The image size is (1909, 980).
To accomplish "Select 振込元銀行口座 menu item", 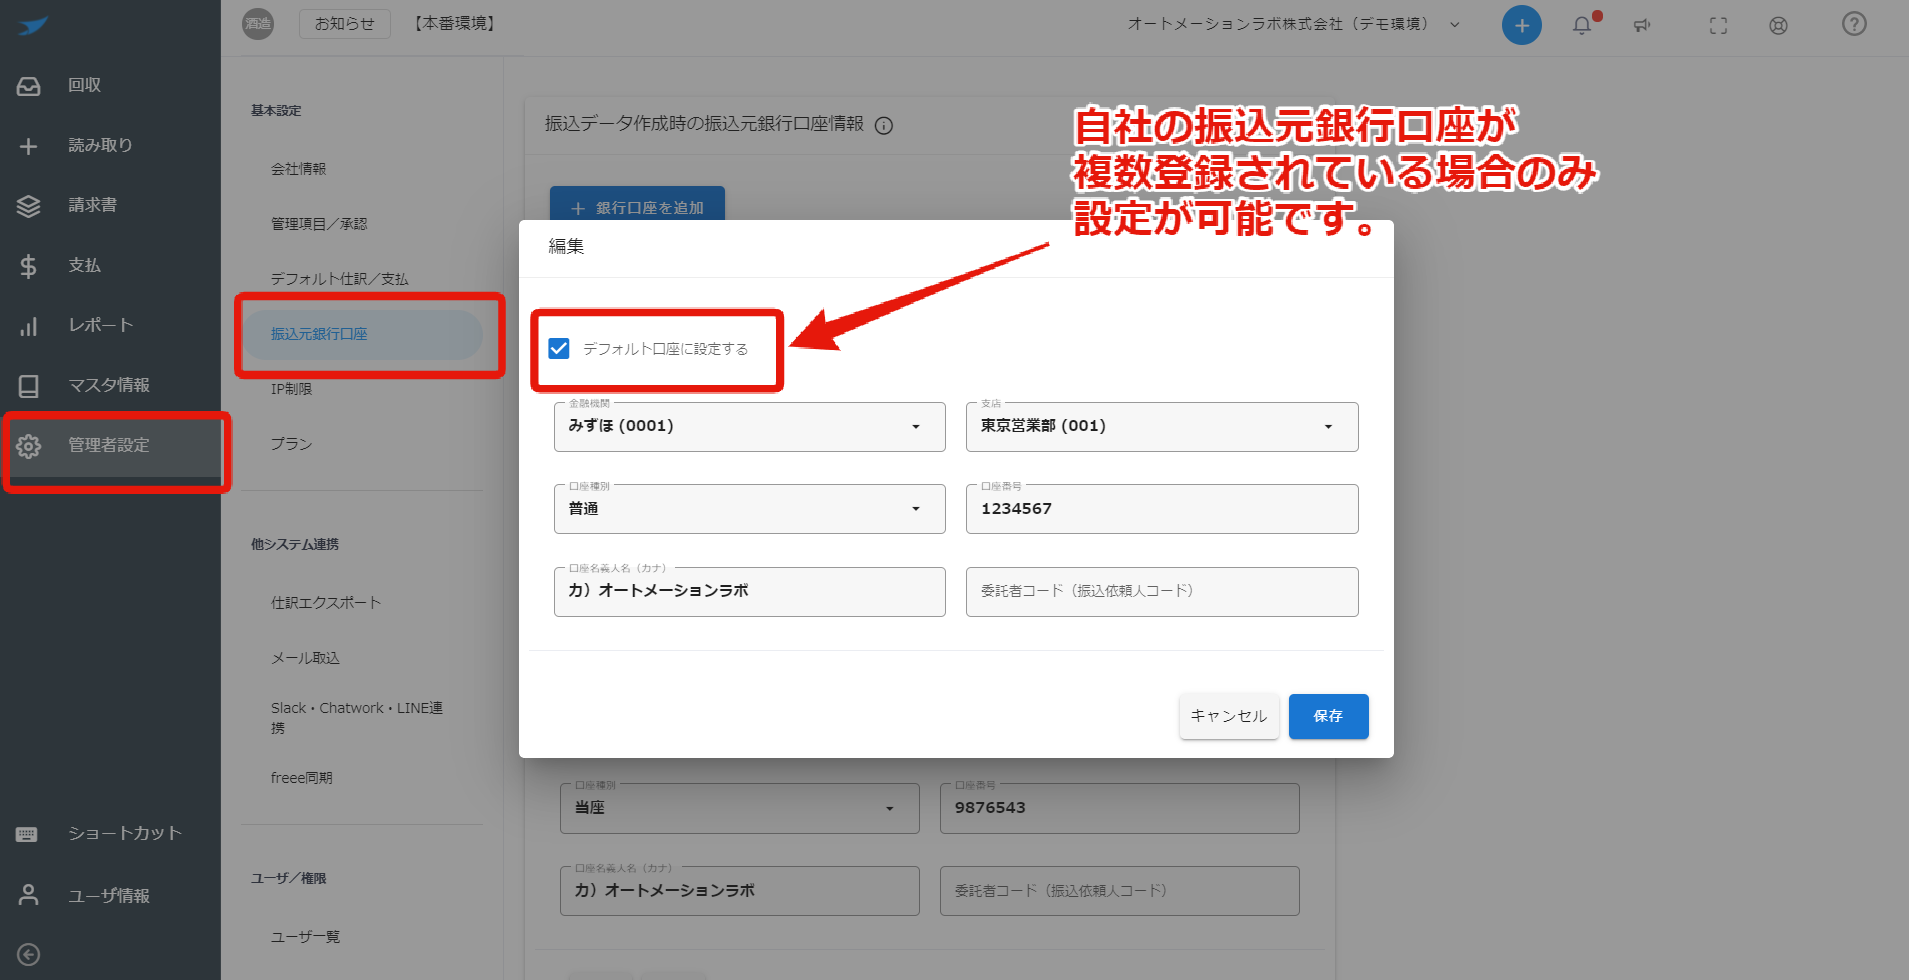I will pyautogui.click(x=362, y=334).
